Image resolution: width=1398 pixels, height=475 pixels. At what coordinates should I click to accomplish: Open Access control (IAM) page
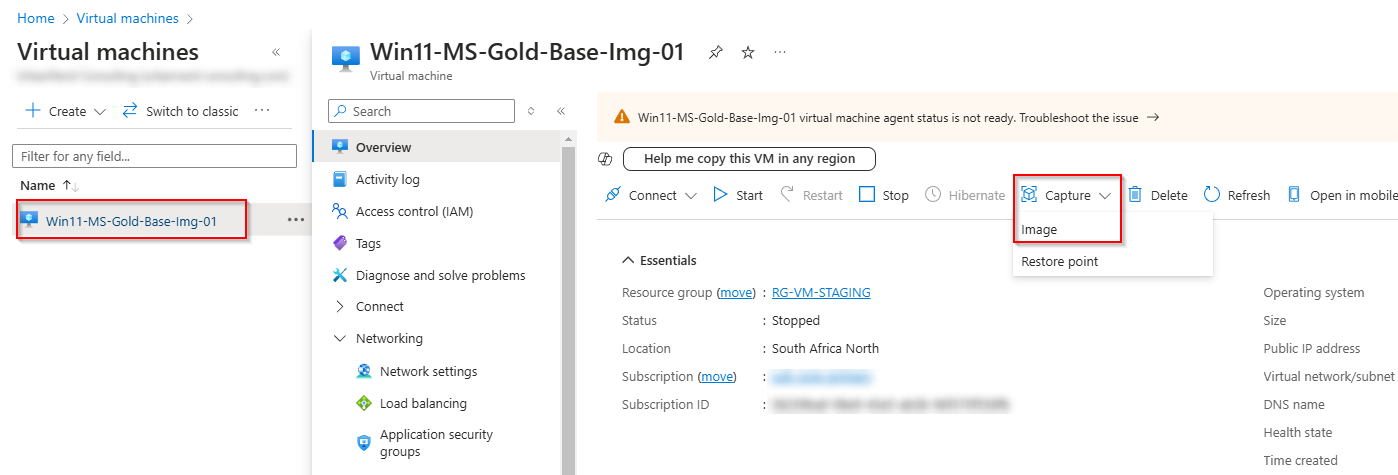point(414,211)
